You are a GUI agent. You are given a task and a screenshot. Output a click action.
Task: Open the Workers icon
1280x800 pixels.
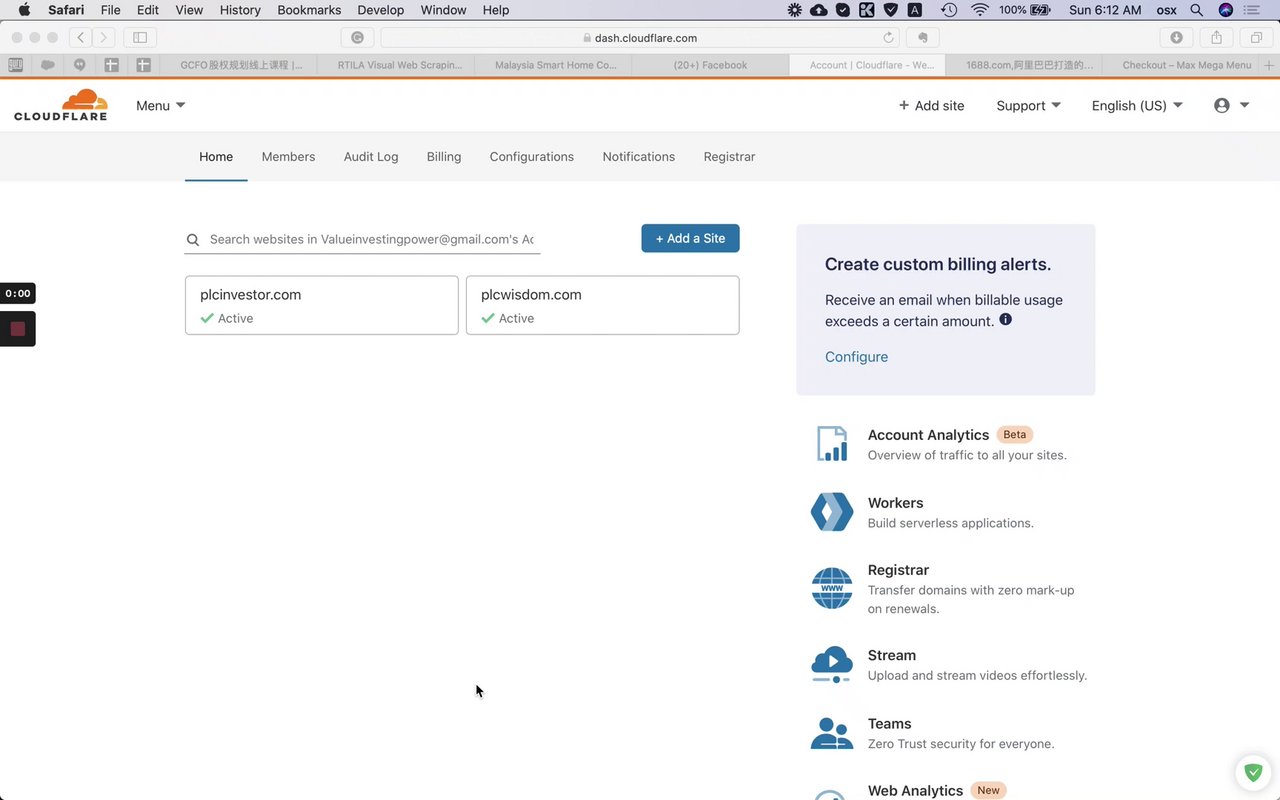point(832,512)
